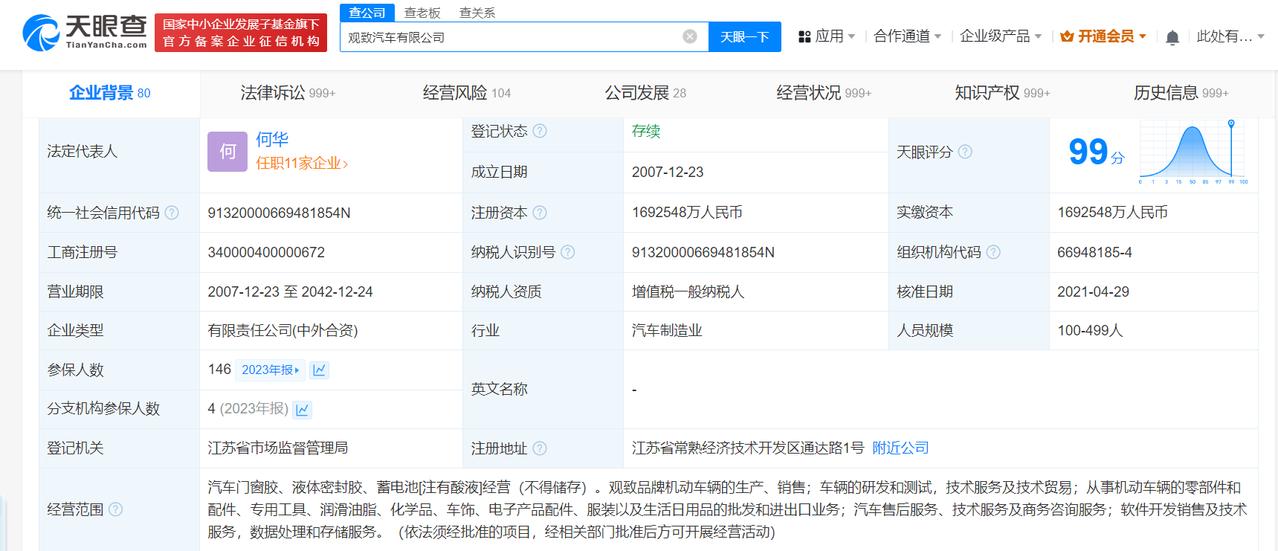Open legal representative 何华 link
1278x551 pixels.
coord(272,140)
